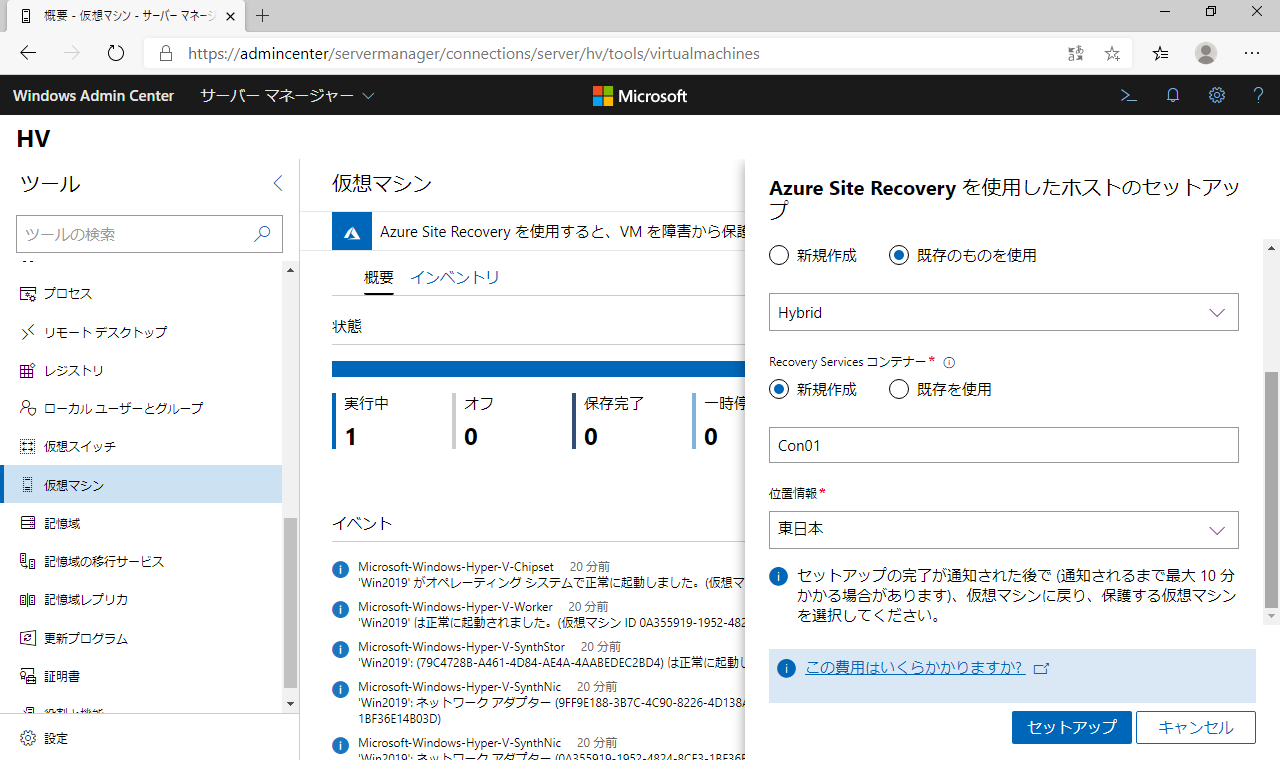Click browser refresh button
Viewport: 1280px width, 760px height.
coord(116,54)
